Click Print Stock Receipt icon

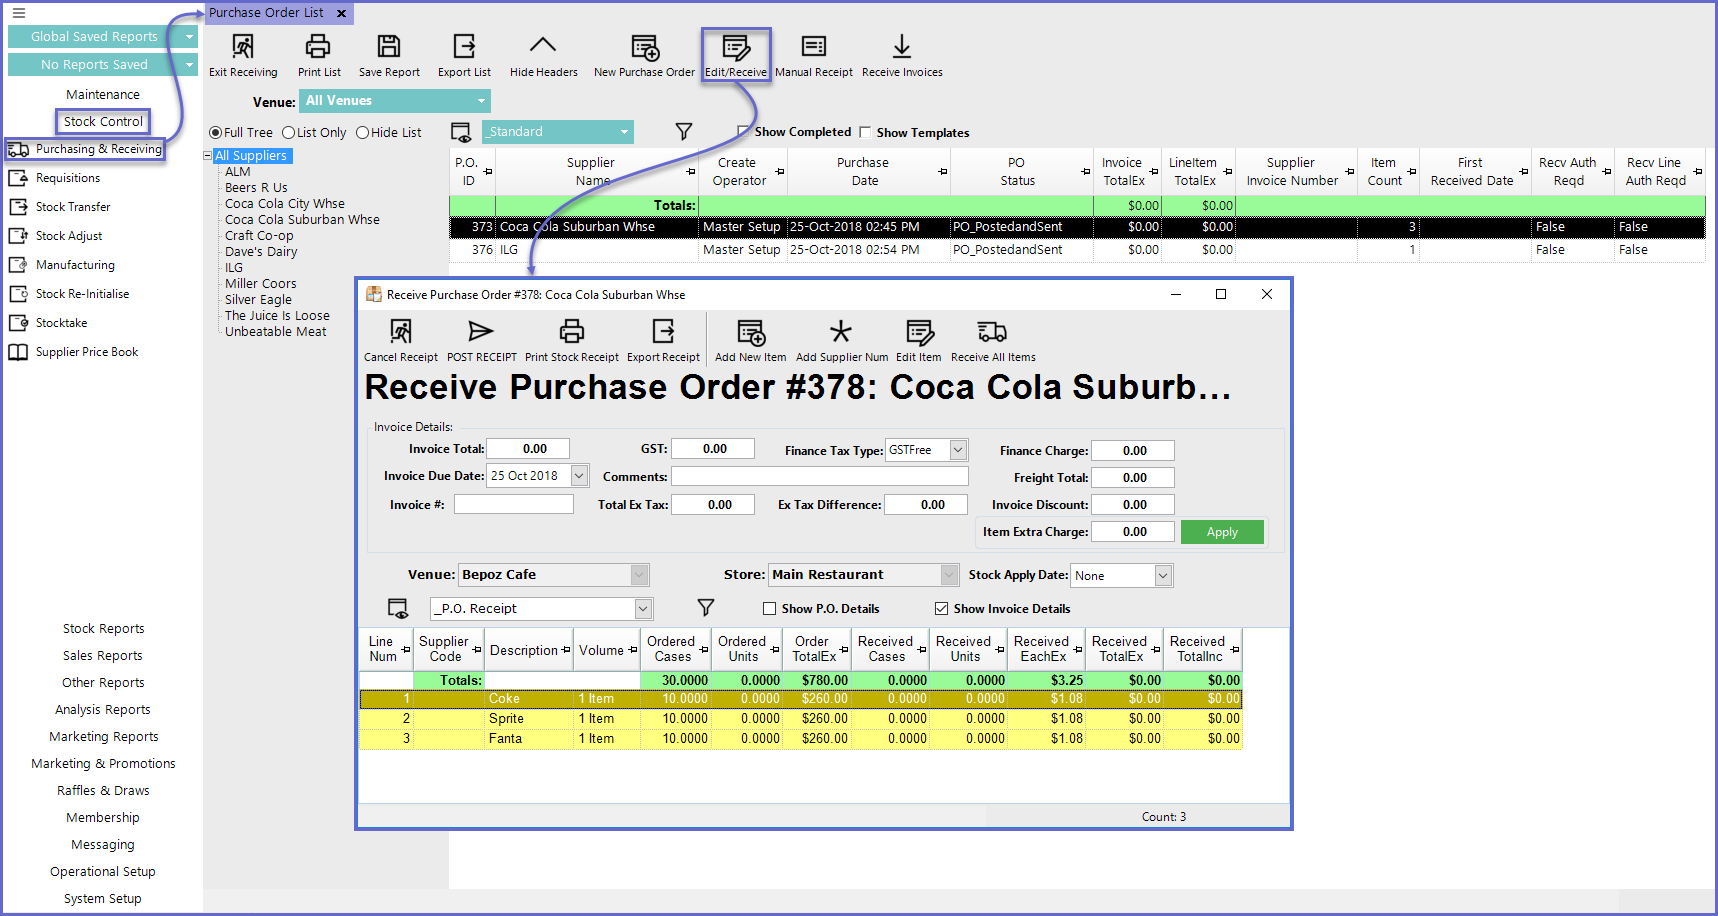572,331
